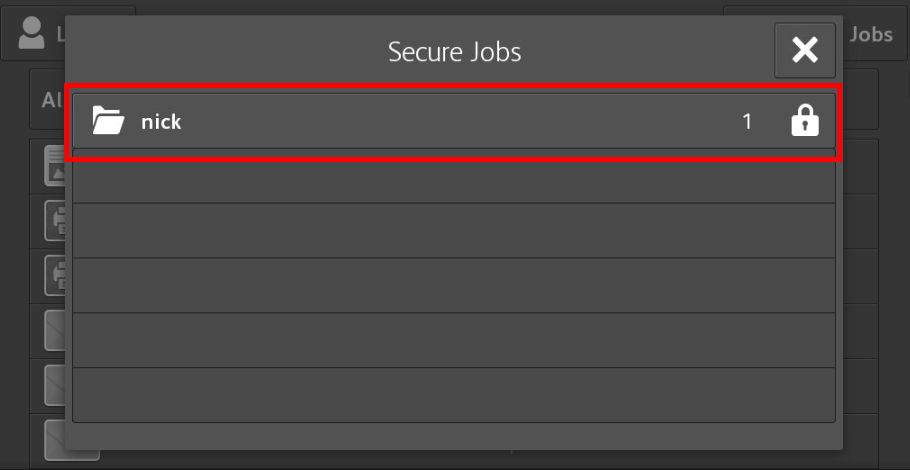The image size is (910, 470).
Task: Select the second envelope job icon
Action: (55, 385)
